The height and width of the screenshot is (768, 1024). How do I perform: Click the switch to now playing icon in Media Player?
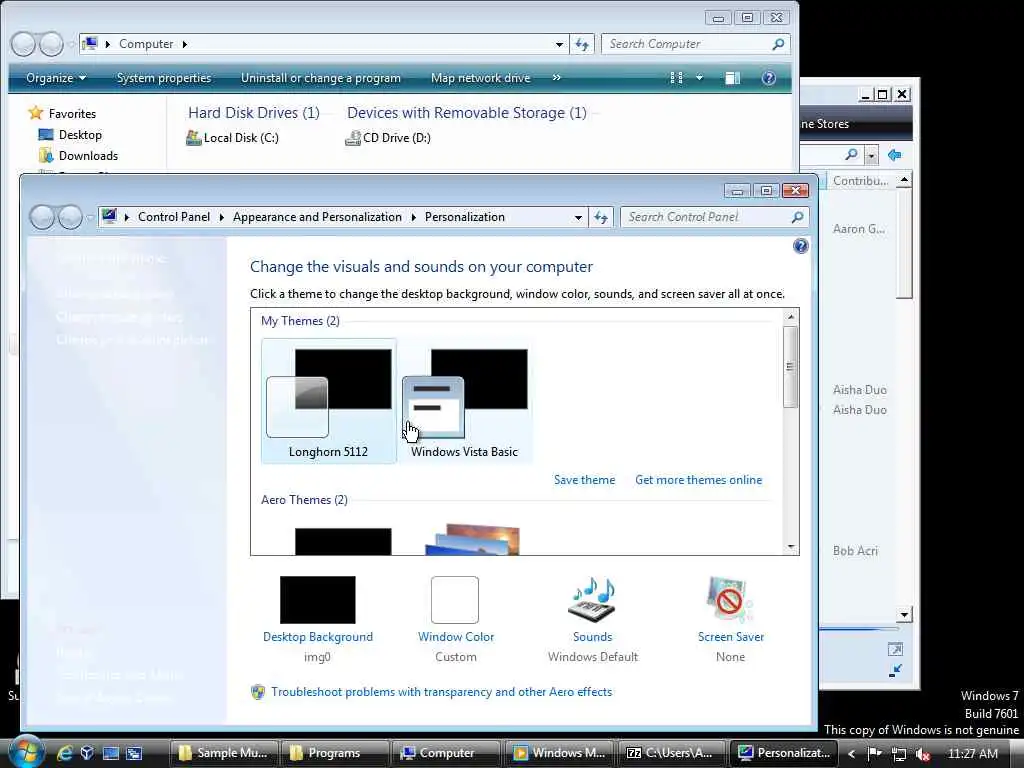895,670
